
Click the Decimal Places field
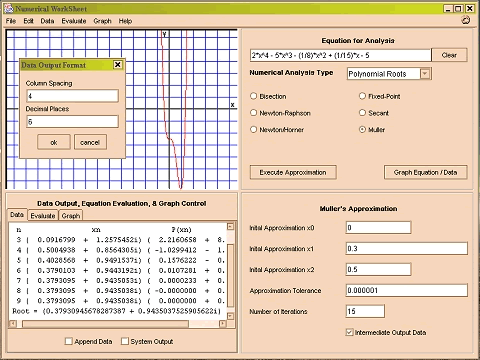pos(72,122)
